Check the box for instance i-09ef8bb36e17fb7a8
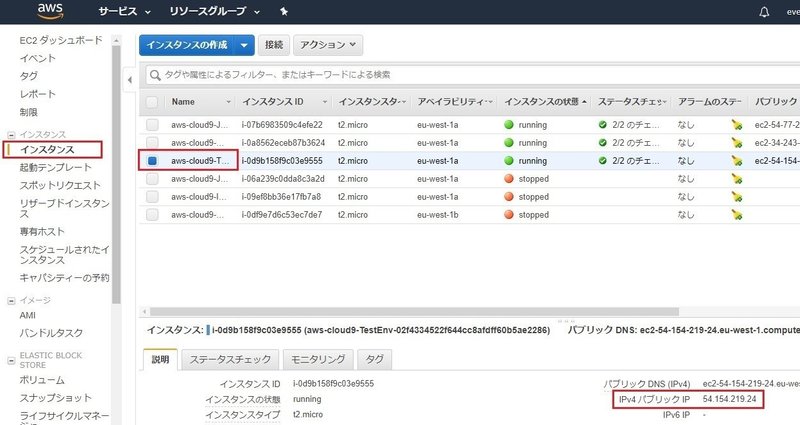800x425 pixels. [152, 197]
